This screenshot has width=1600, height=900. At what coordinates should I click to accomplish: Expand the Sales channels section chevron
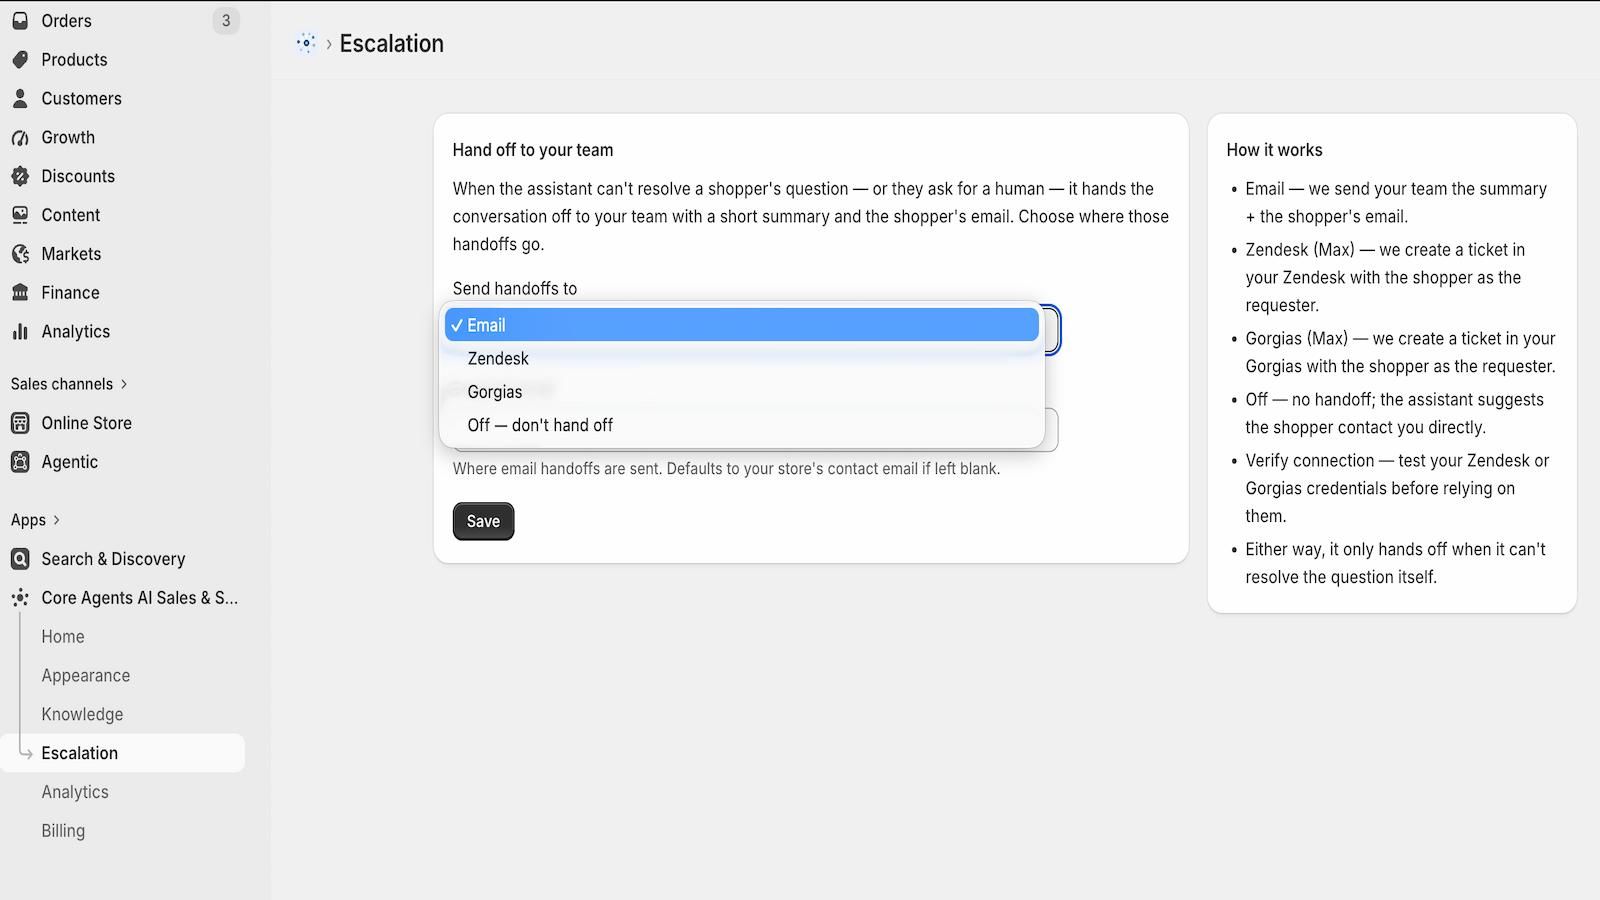click(x=124, y=384)
